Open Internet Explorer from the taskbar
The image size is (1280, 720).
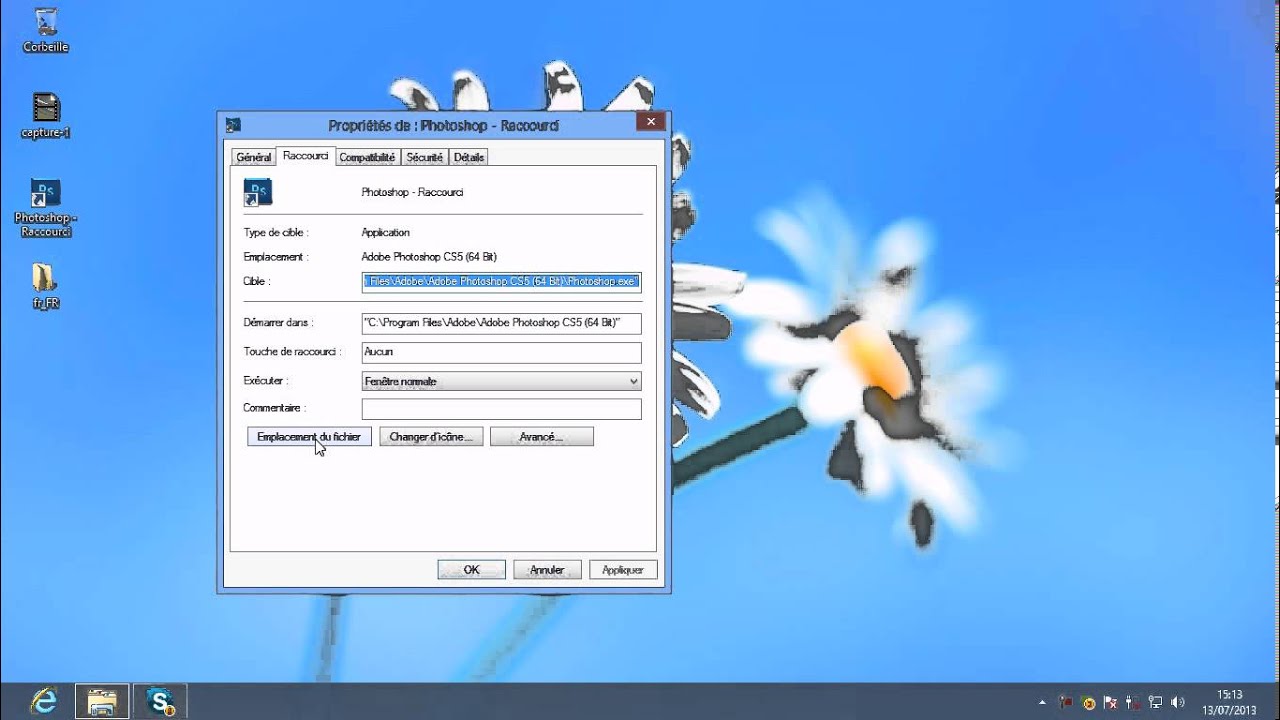[x=43, y=700]
